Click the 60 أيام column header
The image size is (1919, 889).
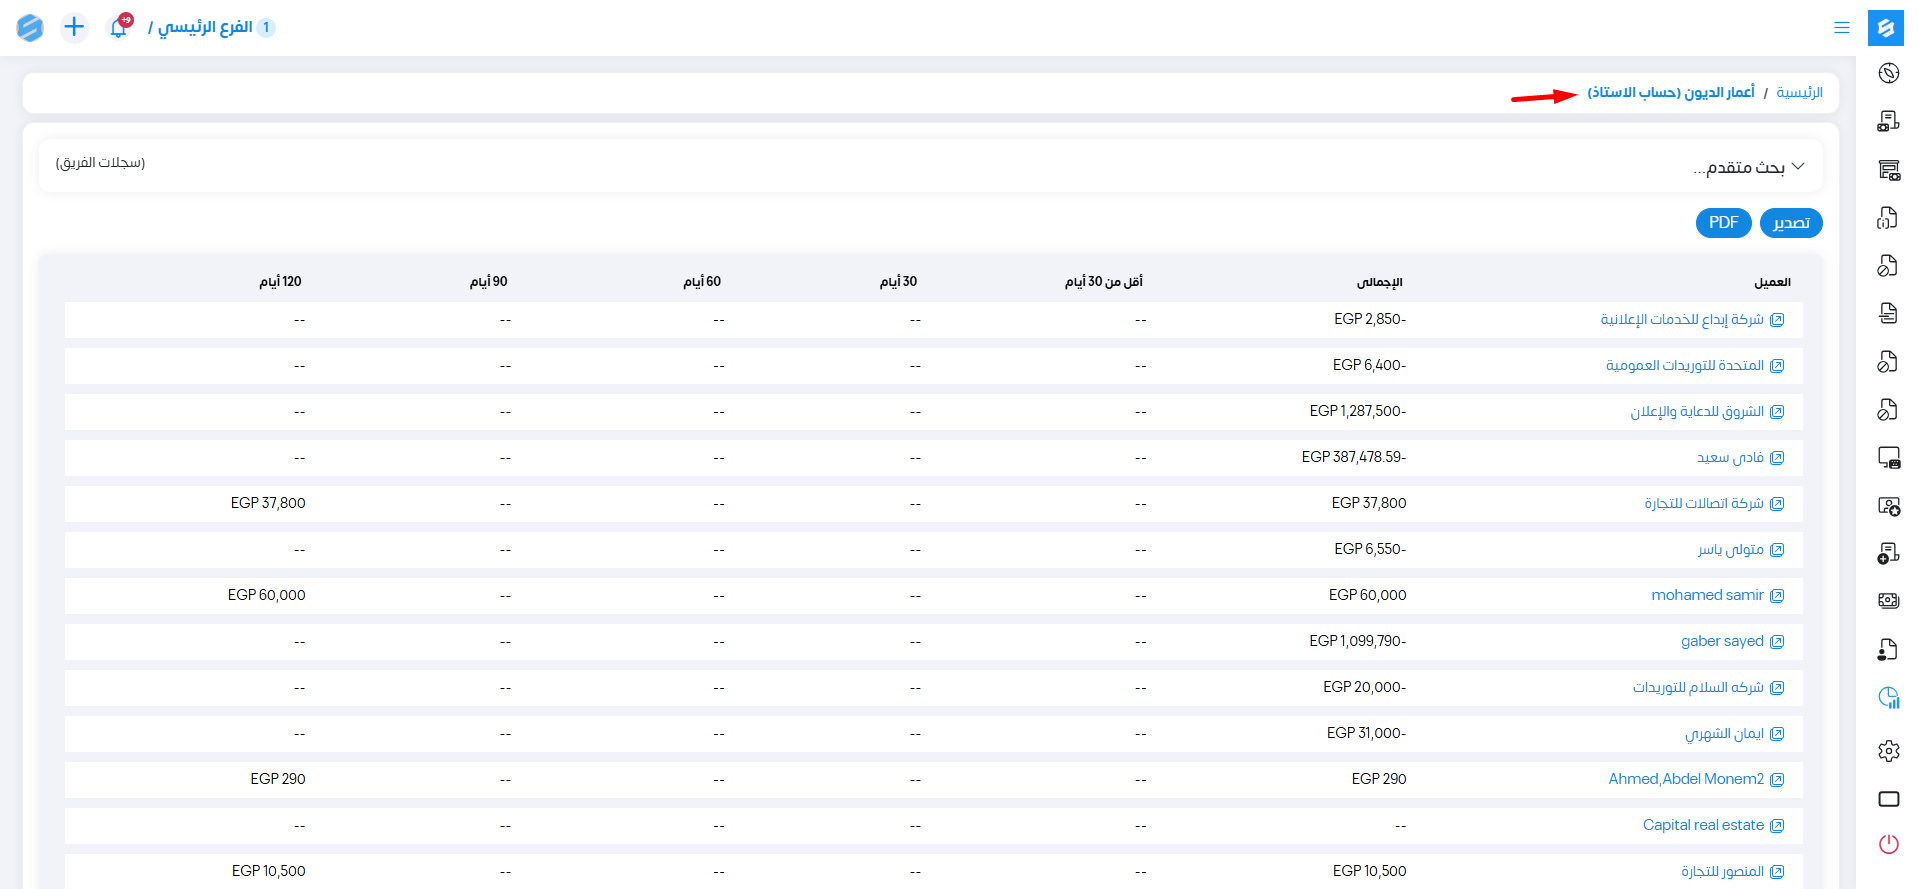pos(702,282)
